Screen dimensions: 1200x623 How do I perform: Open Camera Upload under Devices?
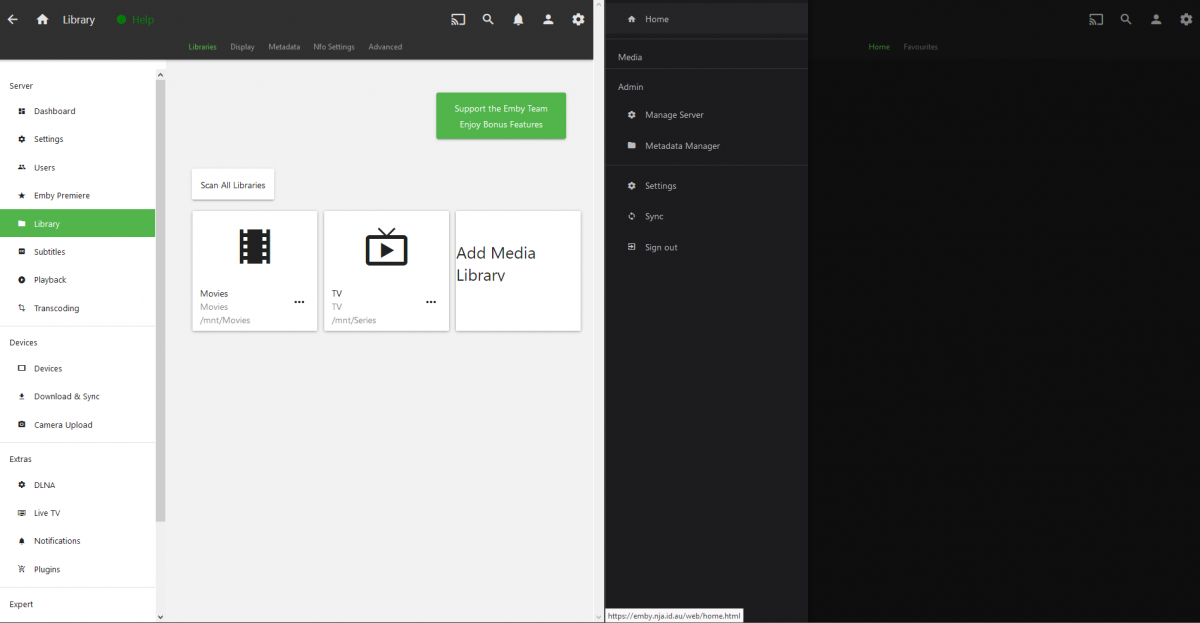pyautogui.click(x=62, y=425)
